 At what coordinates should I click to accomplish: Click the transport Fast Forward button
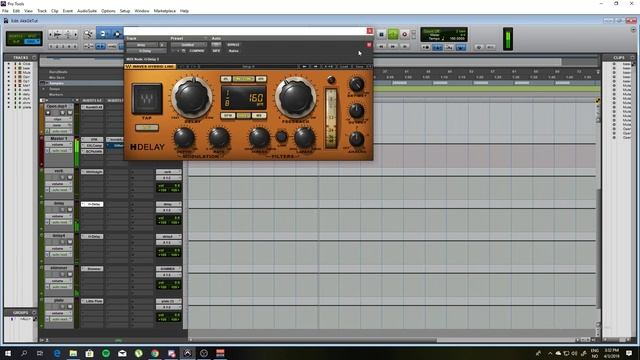pyautogui.click(x=393, y=47)
